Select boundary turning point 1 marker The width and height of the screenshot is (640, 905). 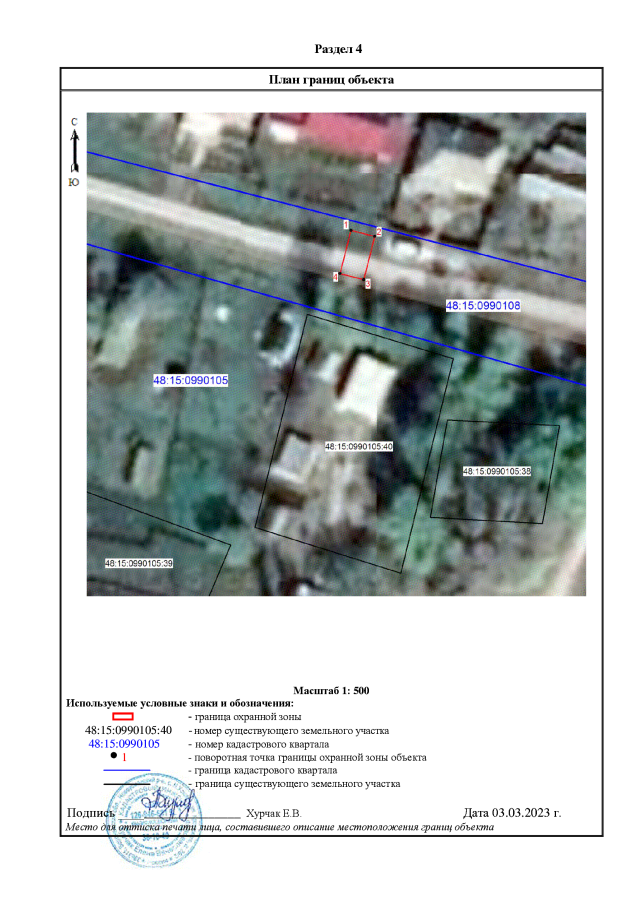pyautogui.click(x=351, y=230)
